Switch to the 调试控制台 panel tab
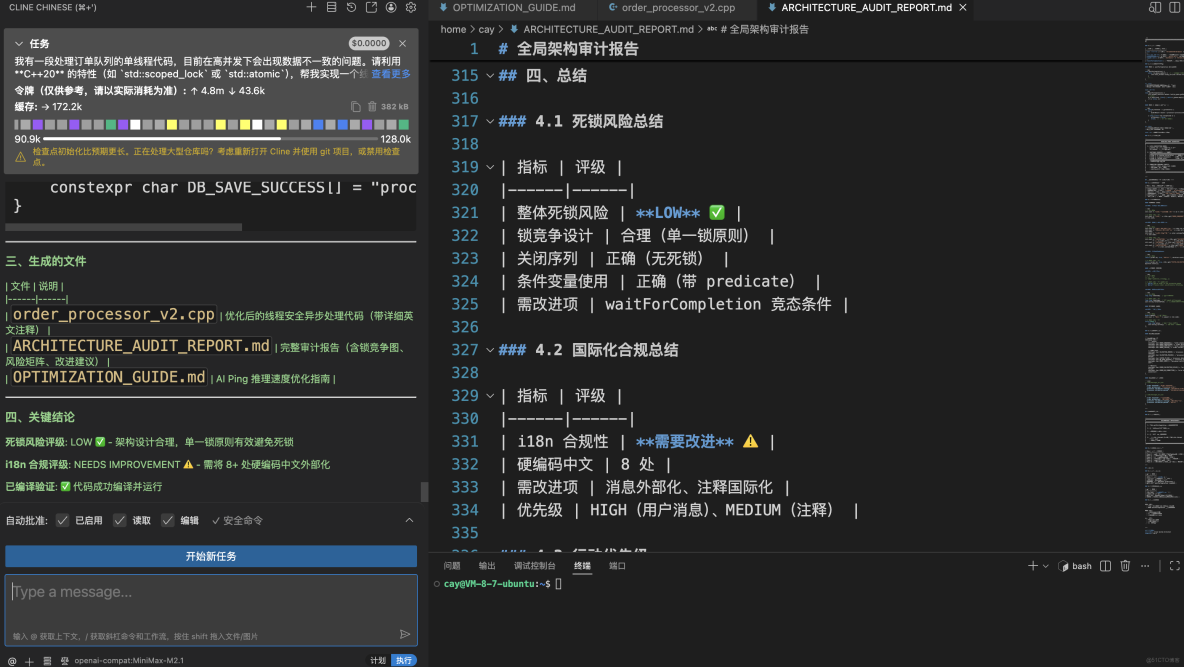Screen dimensions: 1184x667 pos(536,565)
